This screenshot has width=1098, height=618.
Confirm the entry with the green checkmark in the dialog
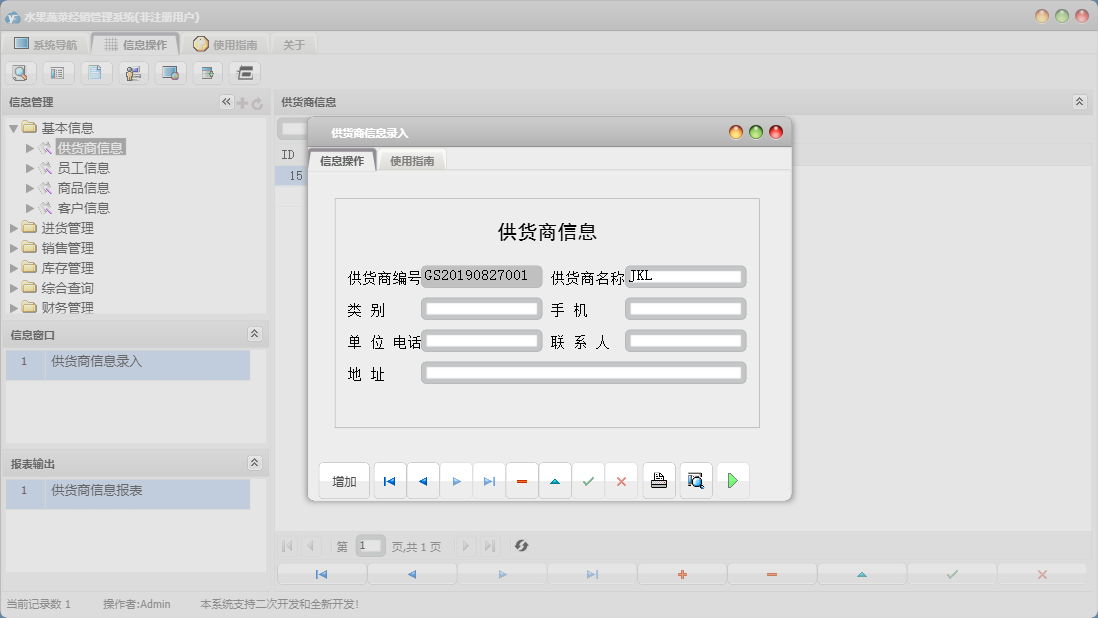[x=588, y=481]
